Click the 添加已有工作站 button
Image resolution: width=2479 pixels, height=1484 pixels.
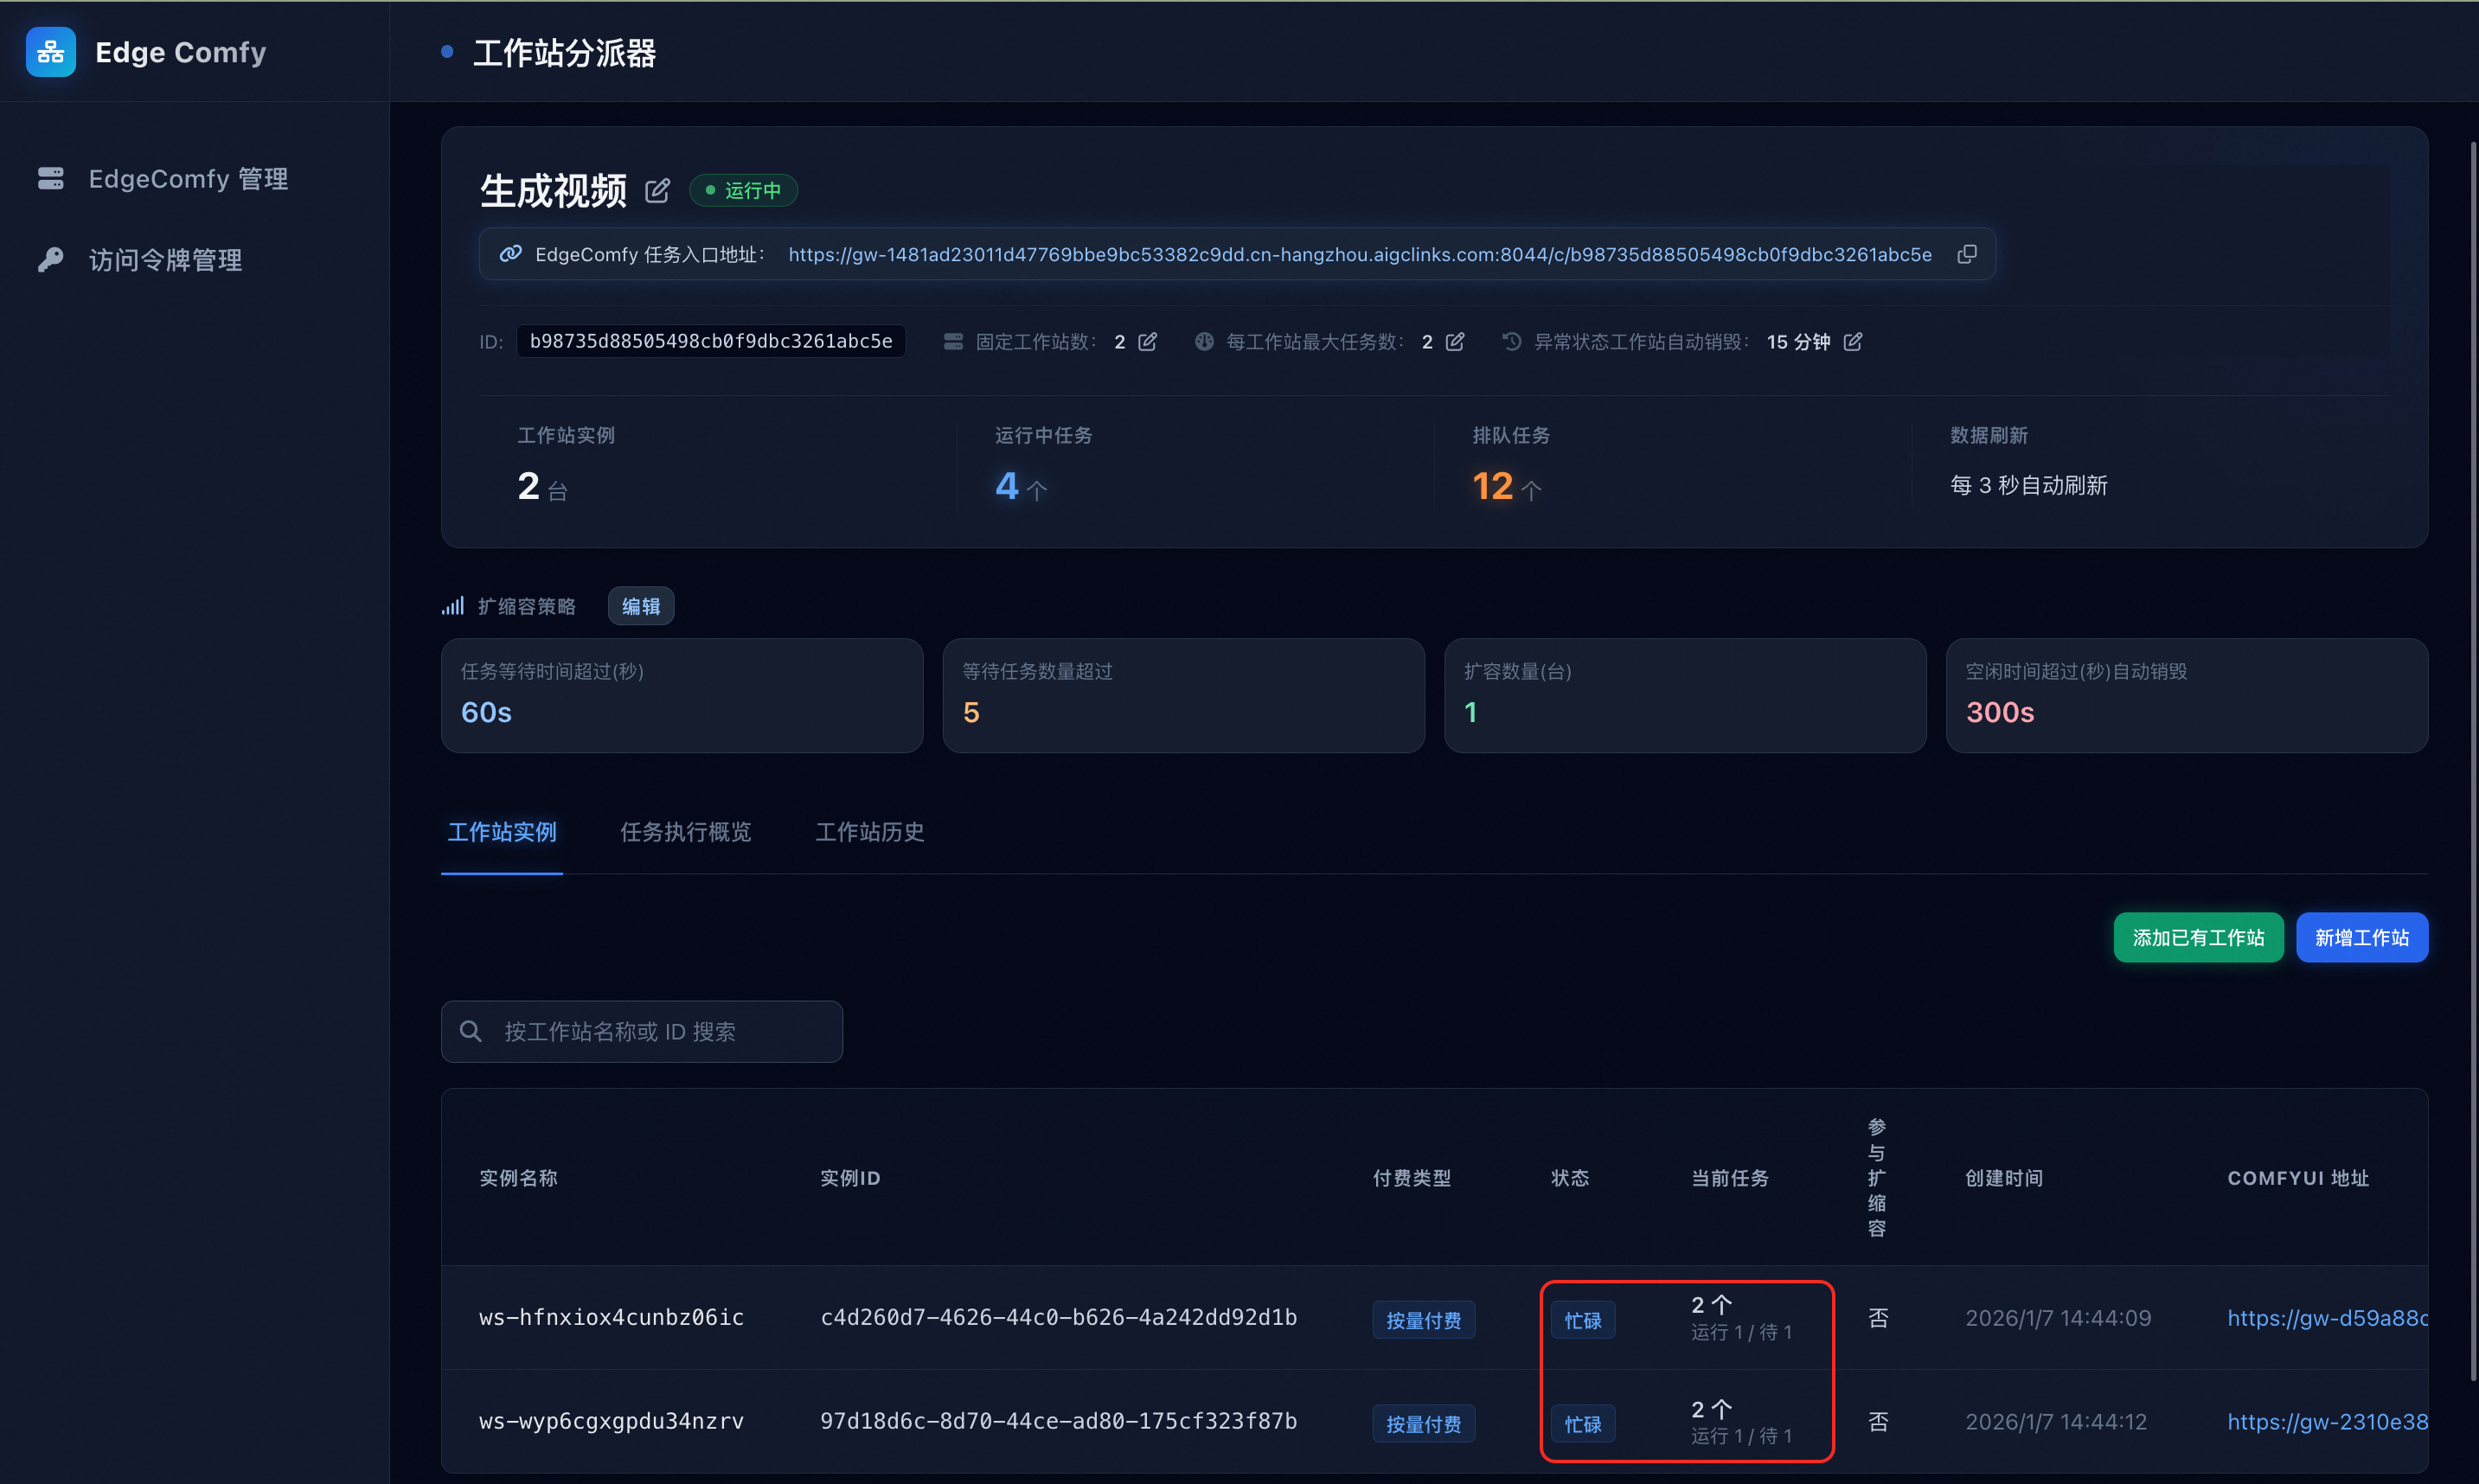pos(2196,937)
